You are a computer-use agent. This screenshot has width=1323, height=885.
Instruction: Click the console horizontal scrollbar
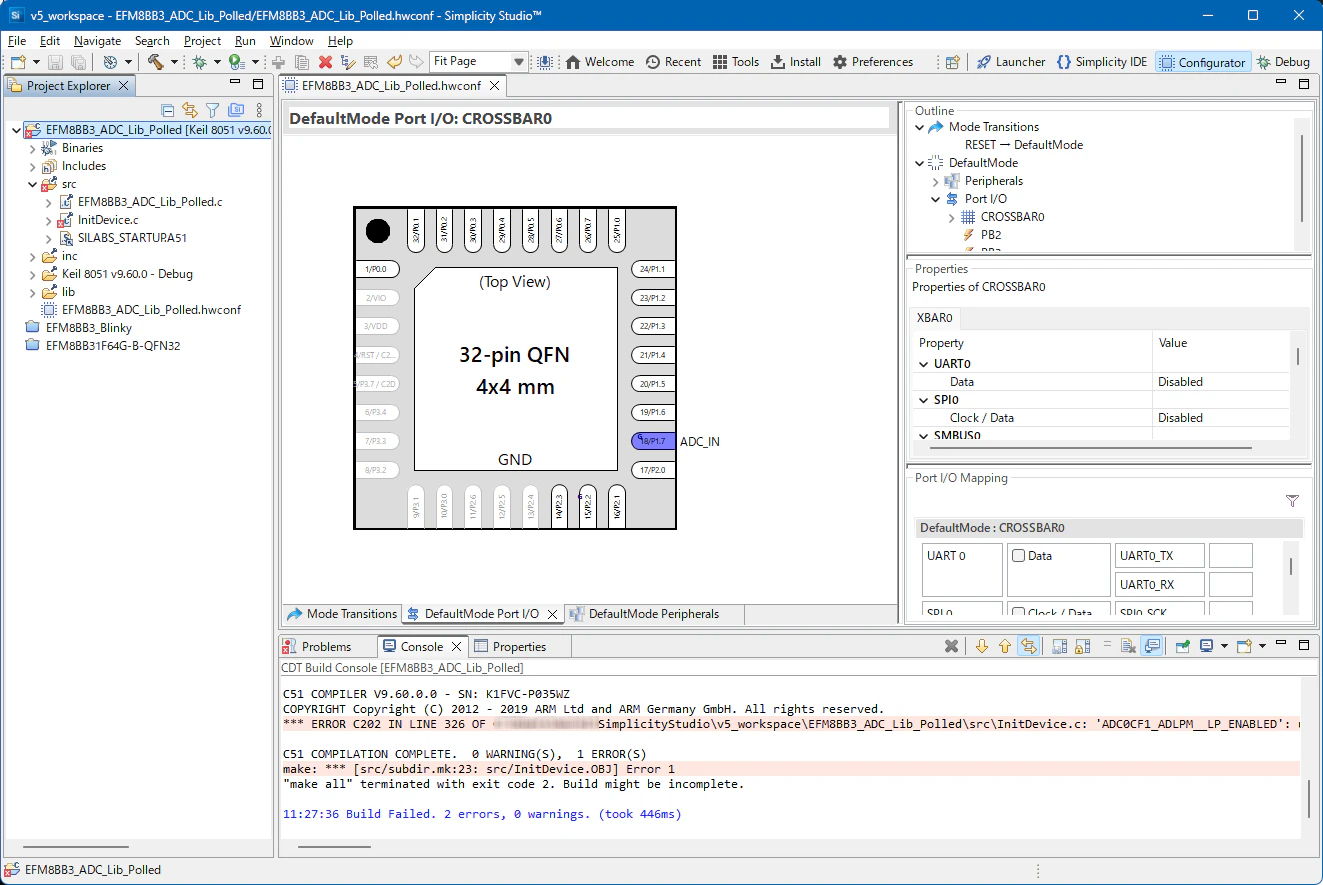point(334,847)
